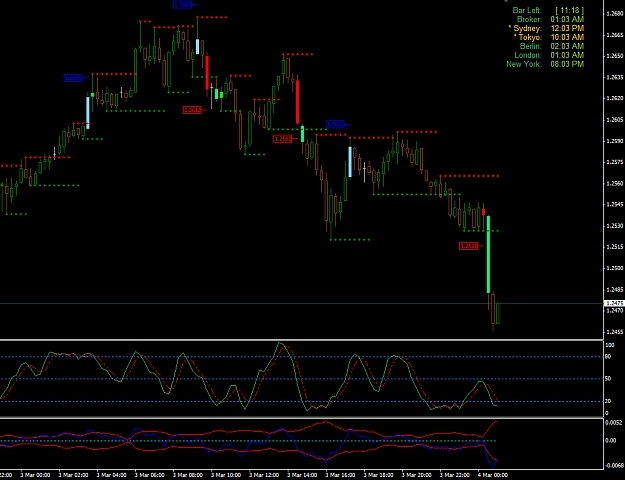
Task: Click the '3 Mar 08:00' time label
Action: (188, 475)
